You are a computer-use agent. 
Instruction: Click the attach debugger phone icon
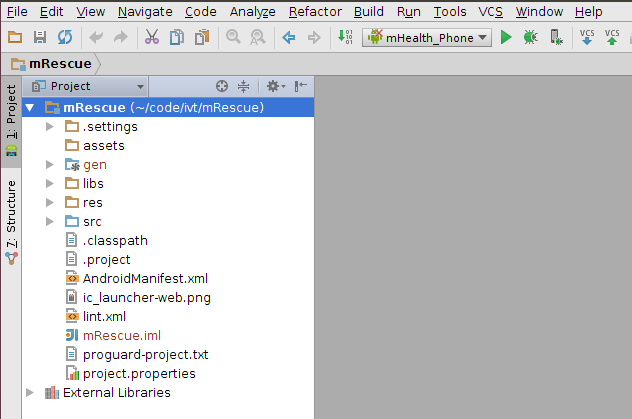point(556,37)
